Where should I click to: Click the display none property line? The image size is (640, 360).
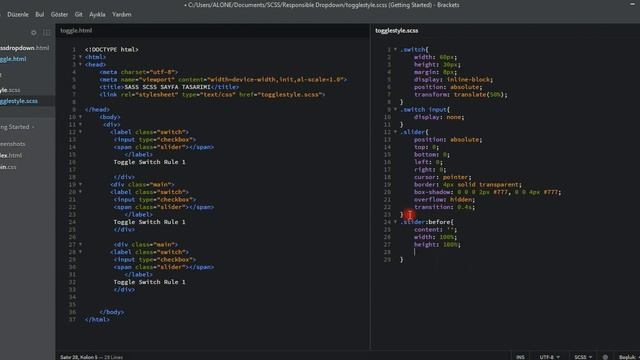(x=439, y=117)
